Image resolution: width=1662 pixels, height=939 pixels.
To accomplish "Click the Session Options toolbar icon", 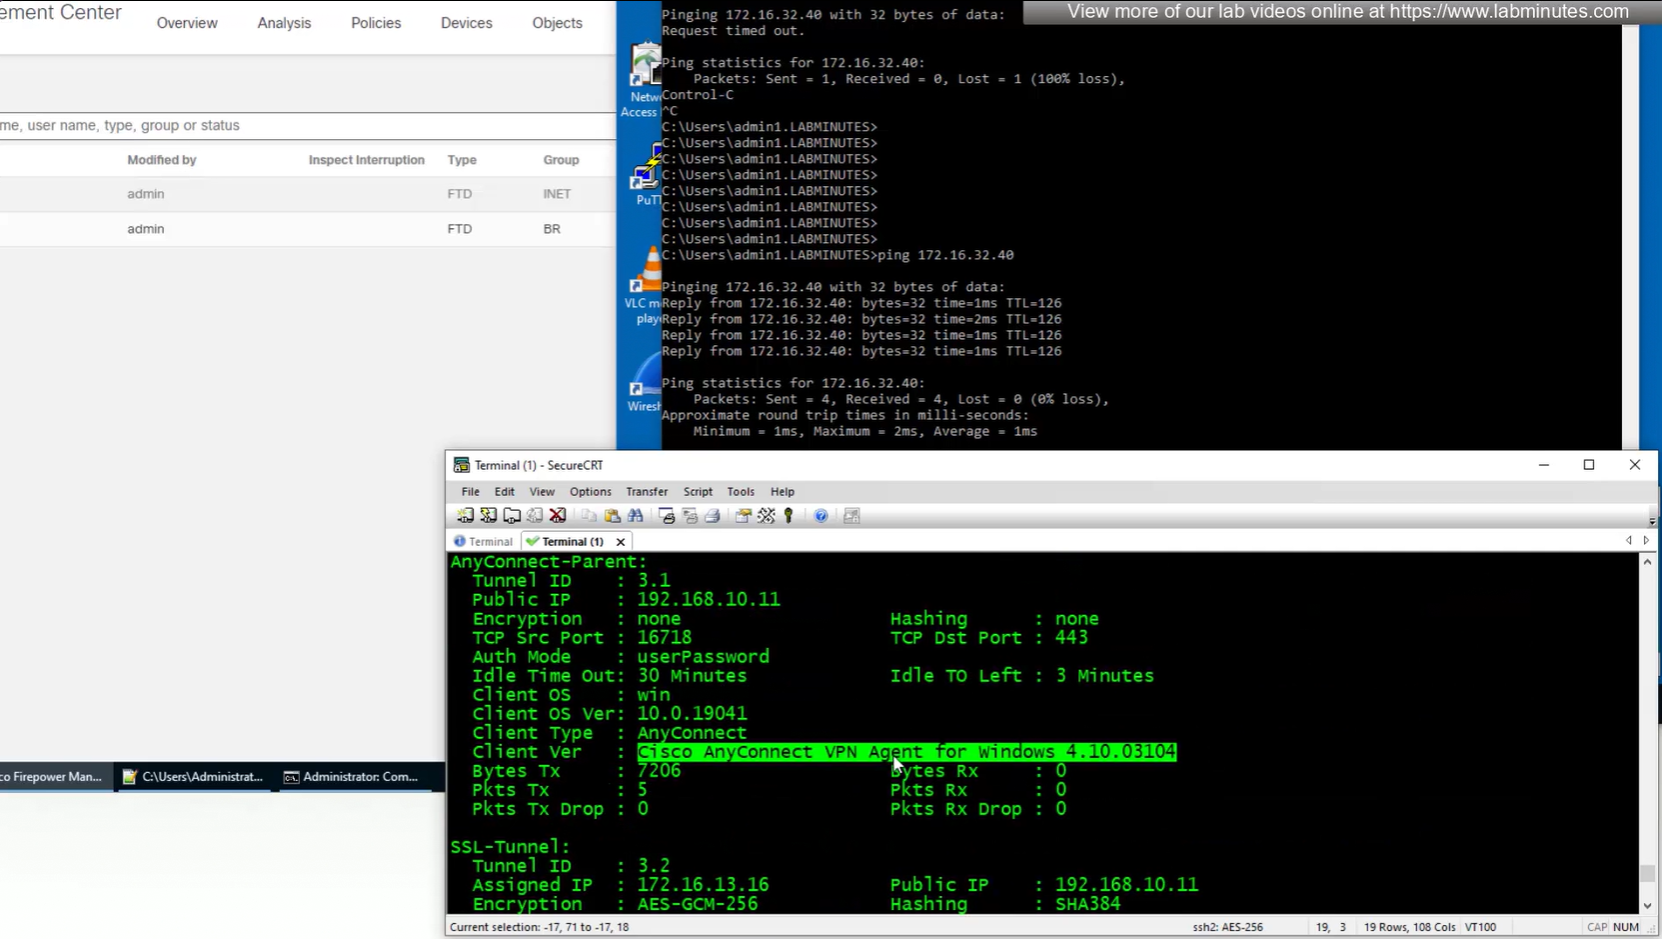I will click(743, 516).
